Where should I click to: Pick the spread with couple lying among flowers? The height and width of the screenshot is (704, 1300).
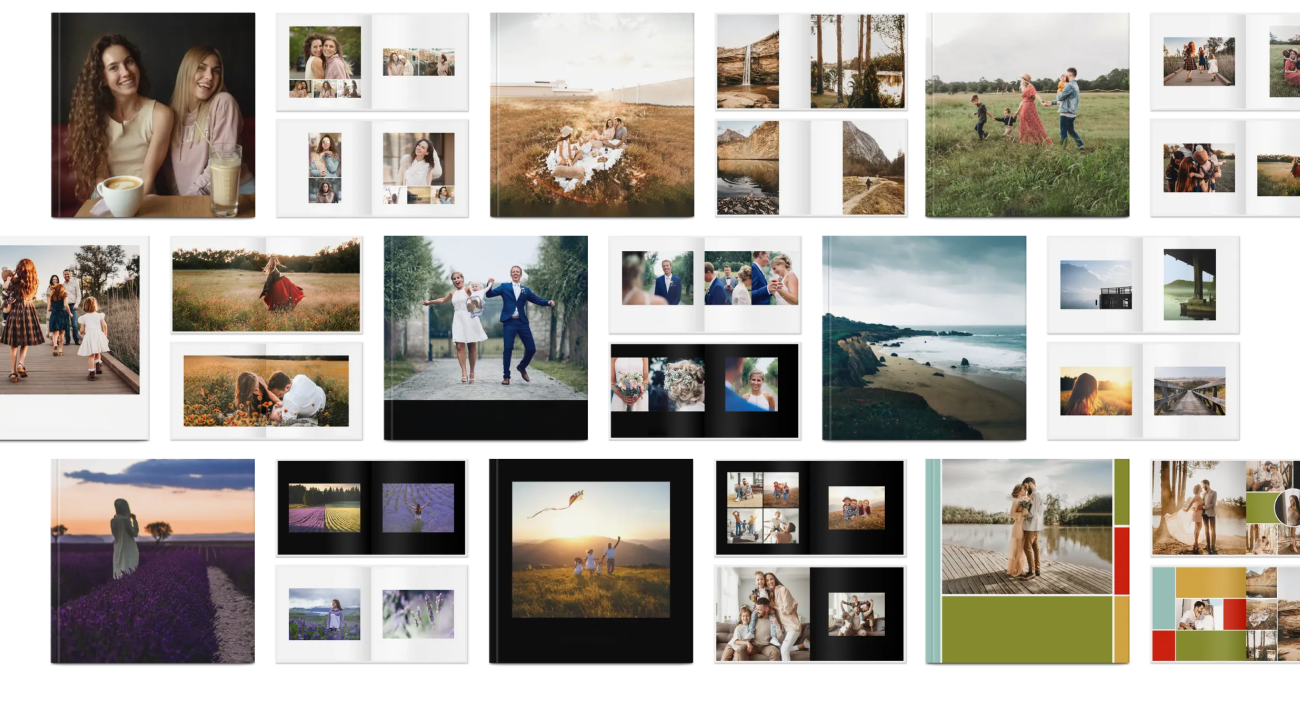pos(266,391)
